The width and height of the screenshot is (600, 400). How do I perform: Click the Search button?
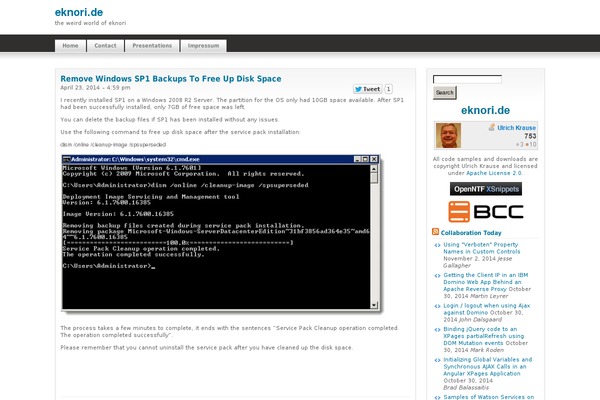[445, 93]
